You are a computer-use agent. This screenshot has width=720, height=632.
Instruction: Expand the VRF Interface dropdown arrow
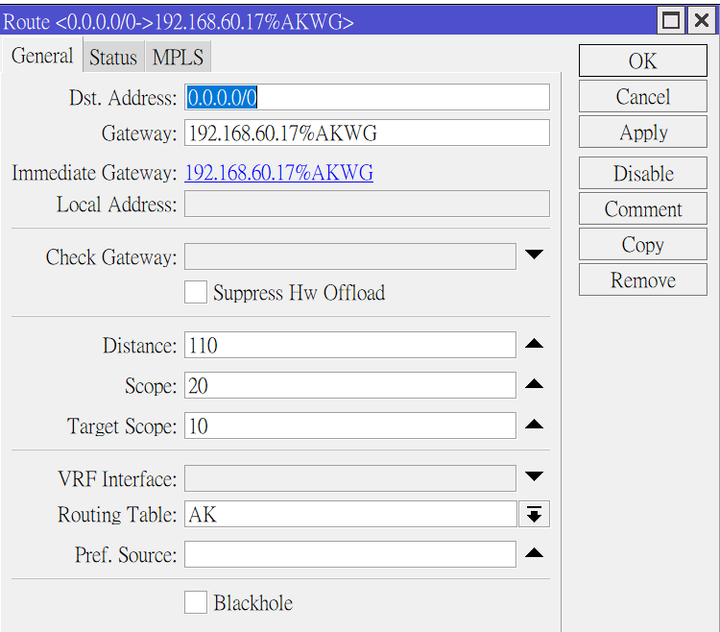click(x=534, y=476)
